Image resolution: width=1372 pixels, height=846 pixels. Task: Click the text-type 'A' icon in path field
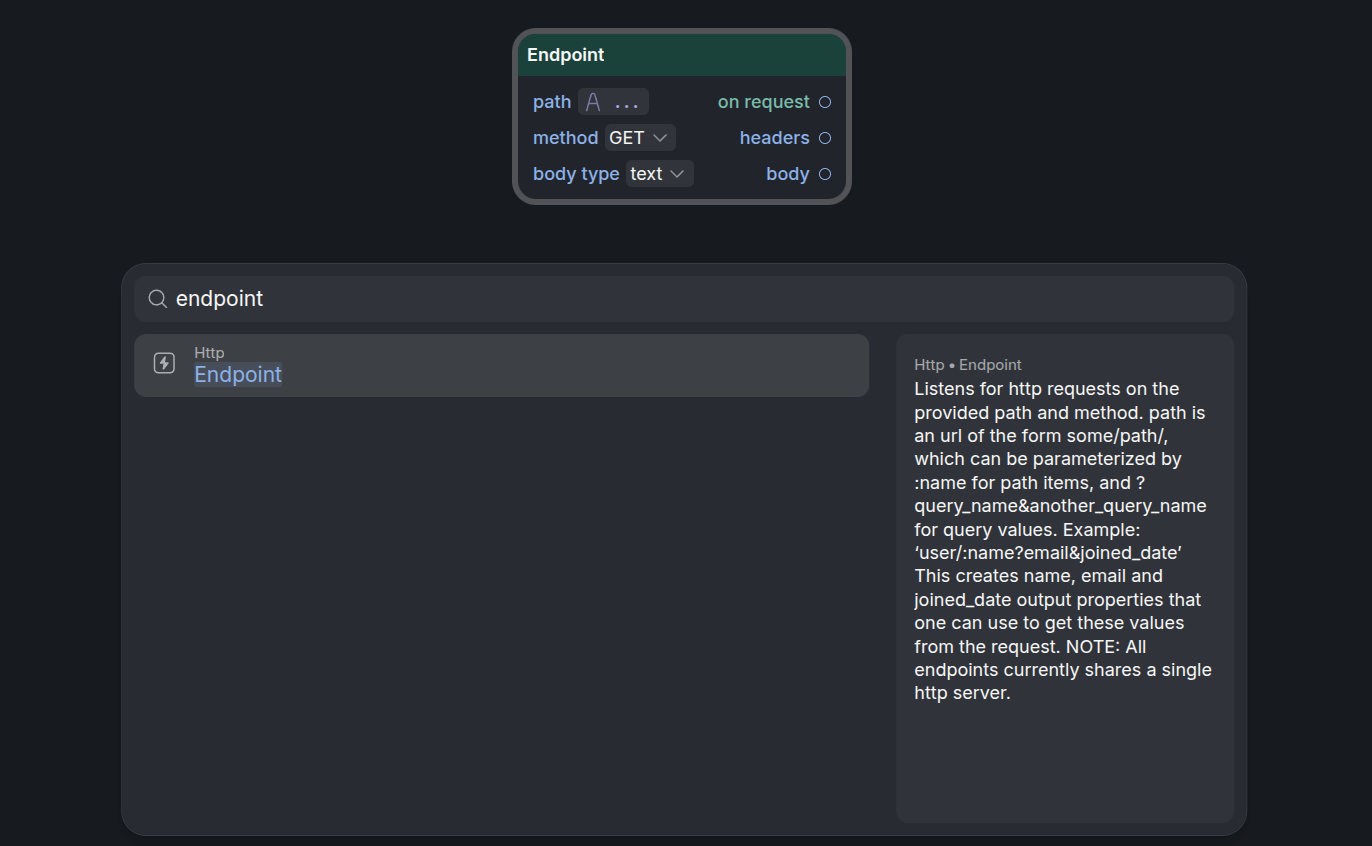click(x=593, y=102)
